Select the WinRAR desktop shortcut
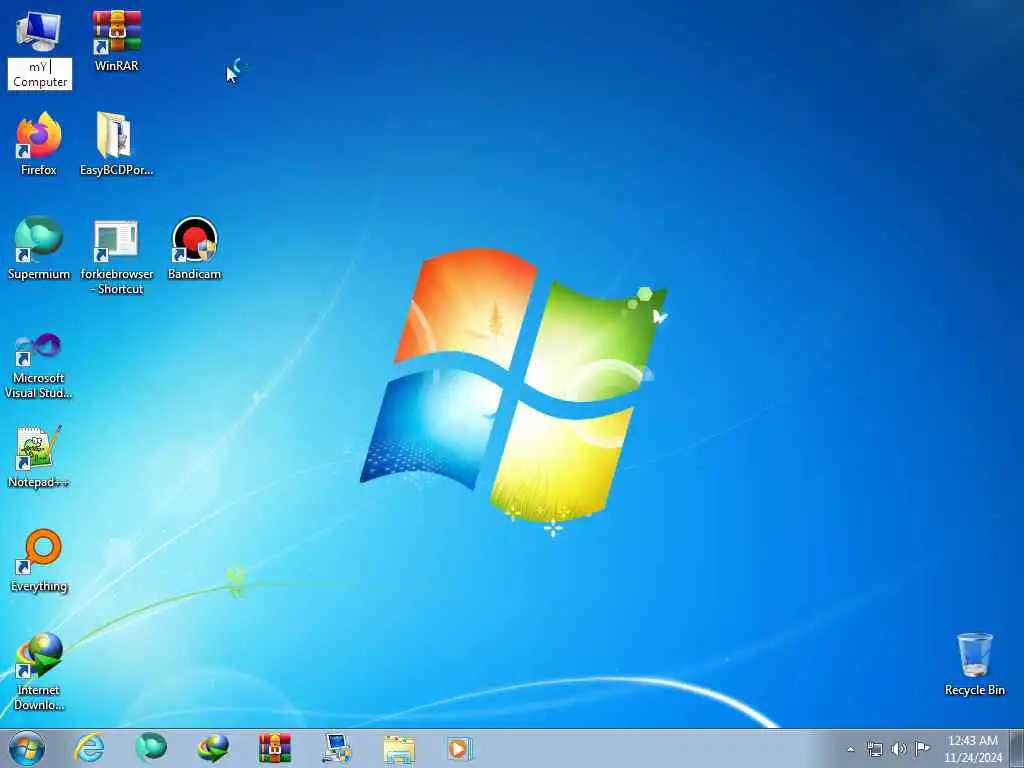 (116, 41)
